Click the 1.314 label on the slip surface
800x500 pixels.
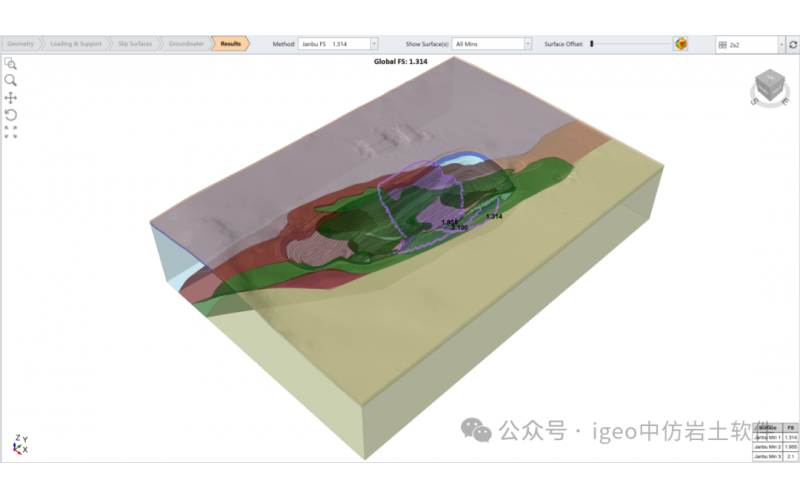click(493, 216)
